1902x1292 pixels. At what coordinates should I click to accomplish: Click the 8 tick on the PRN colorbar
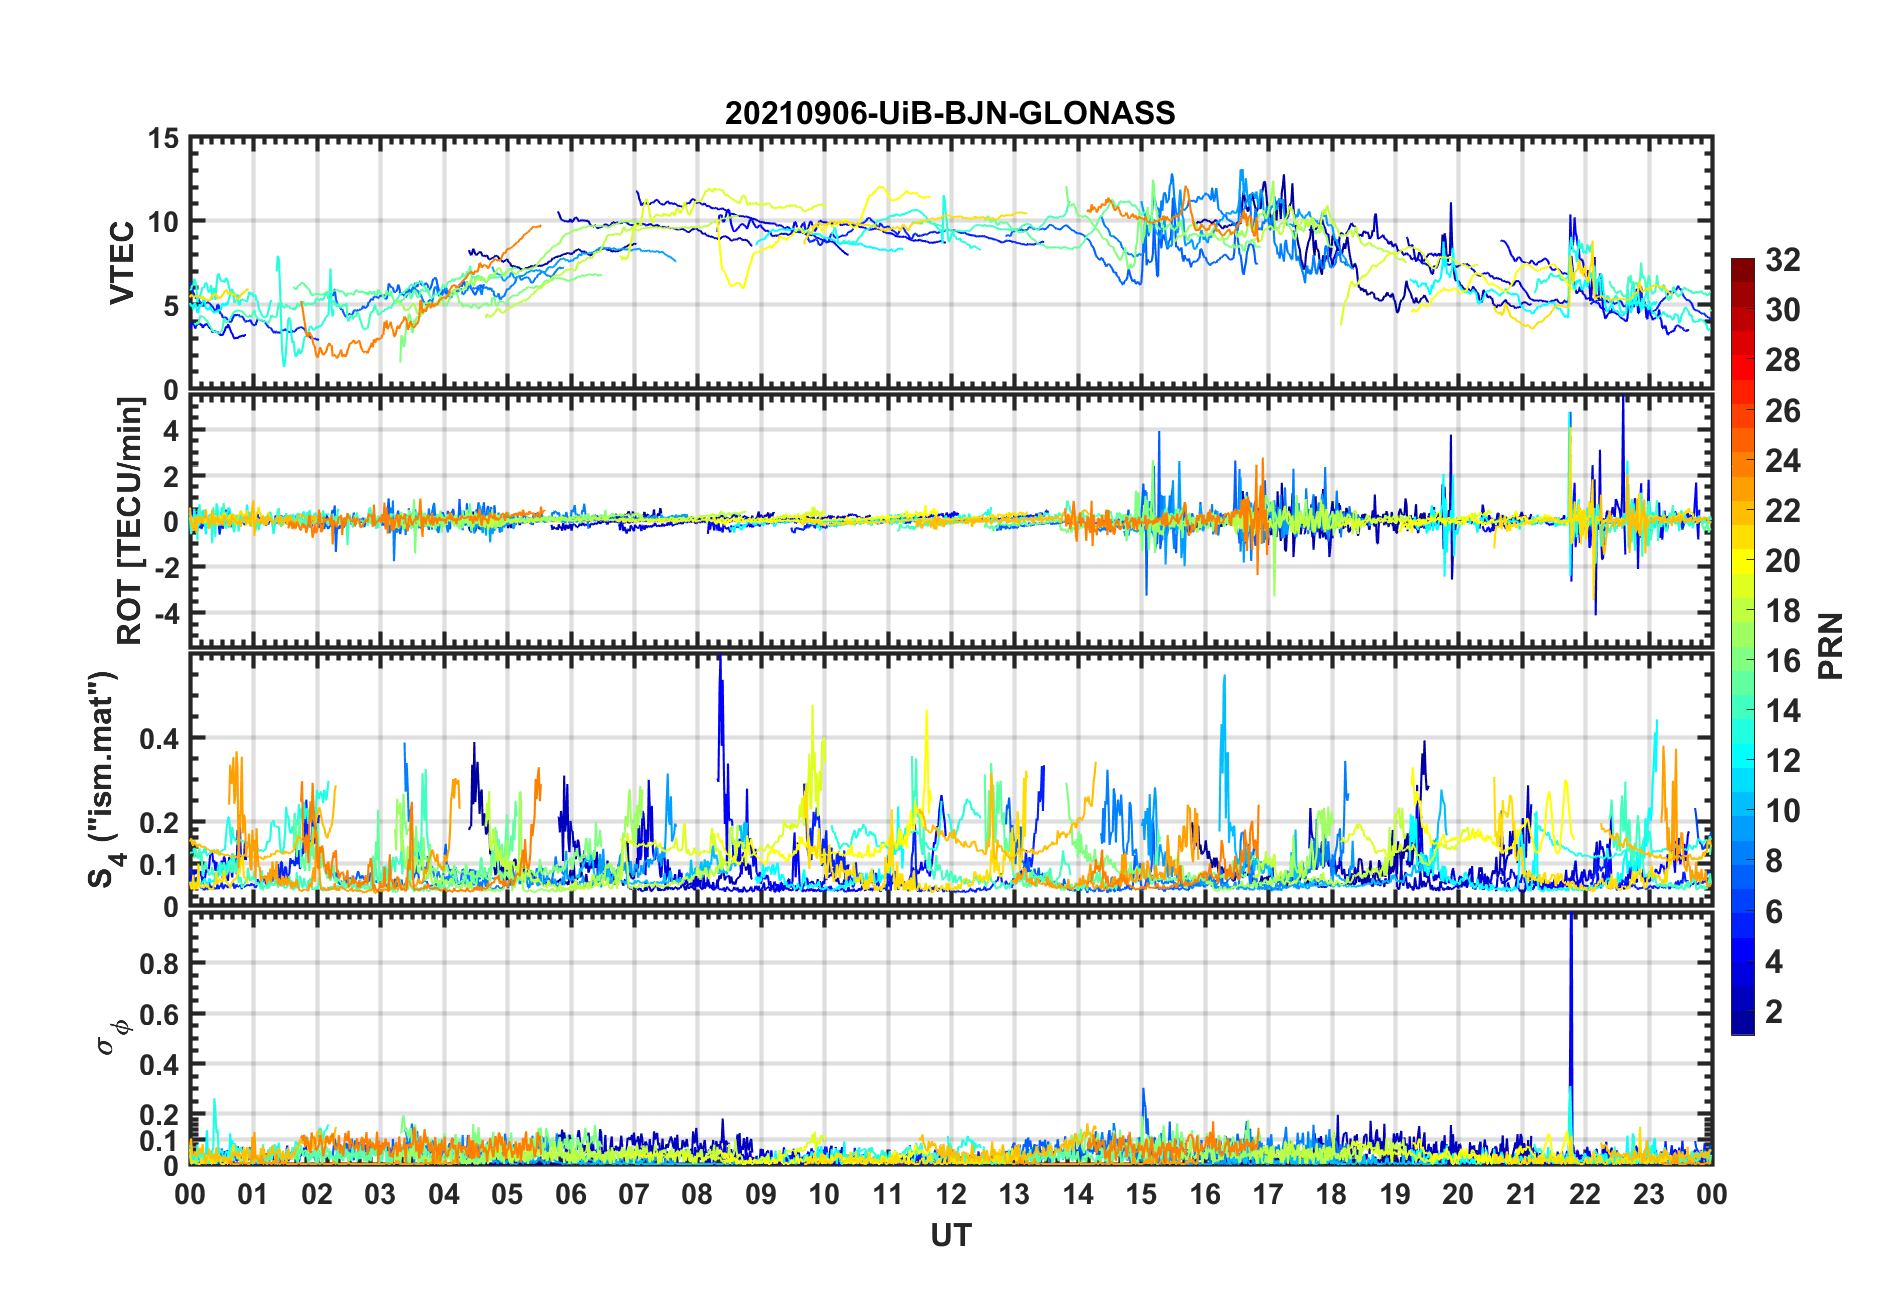[1774, 861]
